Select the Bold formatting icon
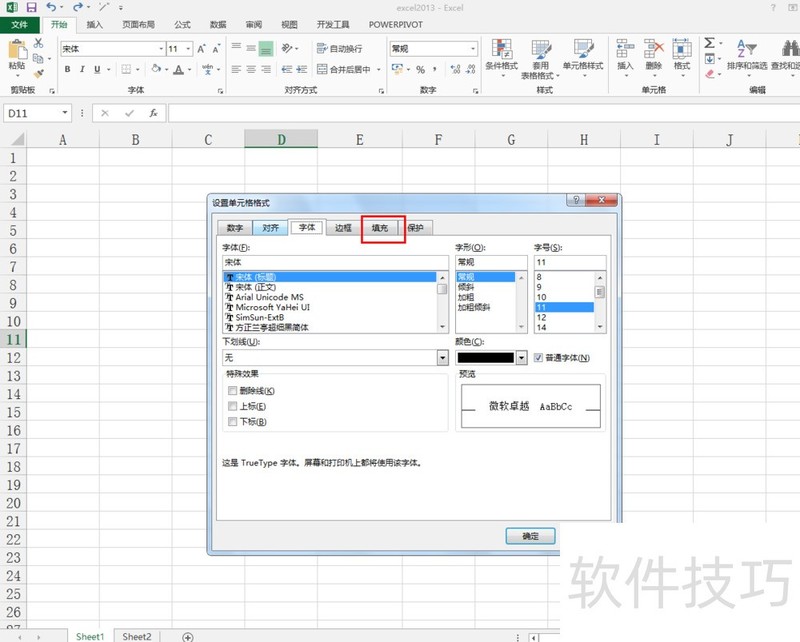Image resolution: width=800 pixels, height=642 pixels. 67,69
